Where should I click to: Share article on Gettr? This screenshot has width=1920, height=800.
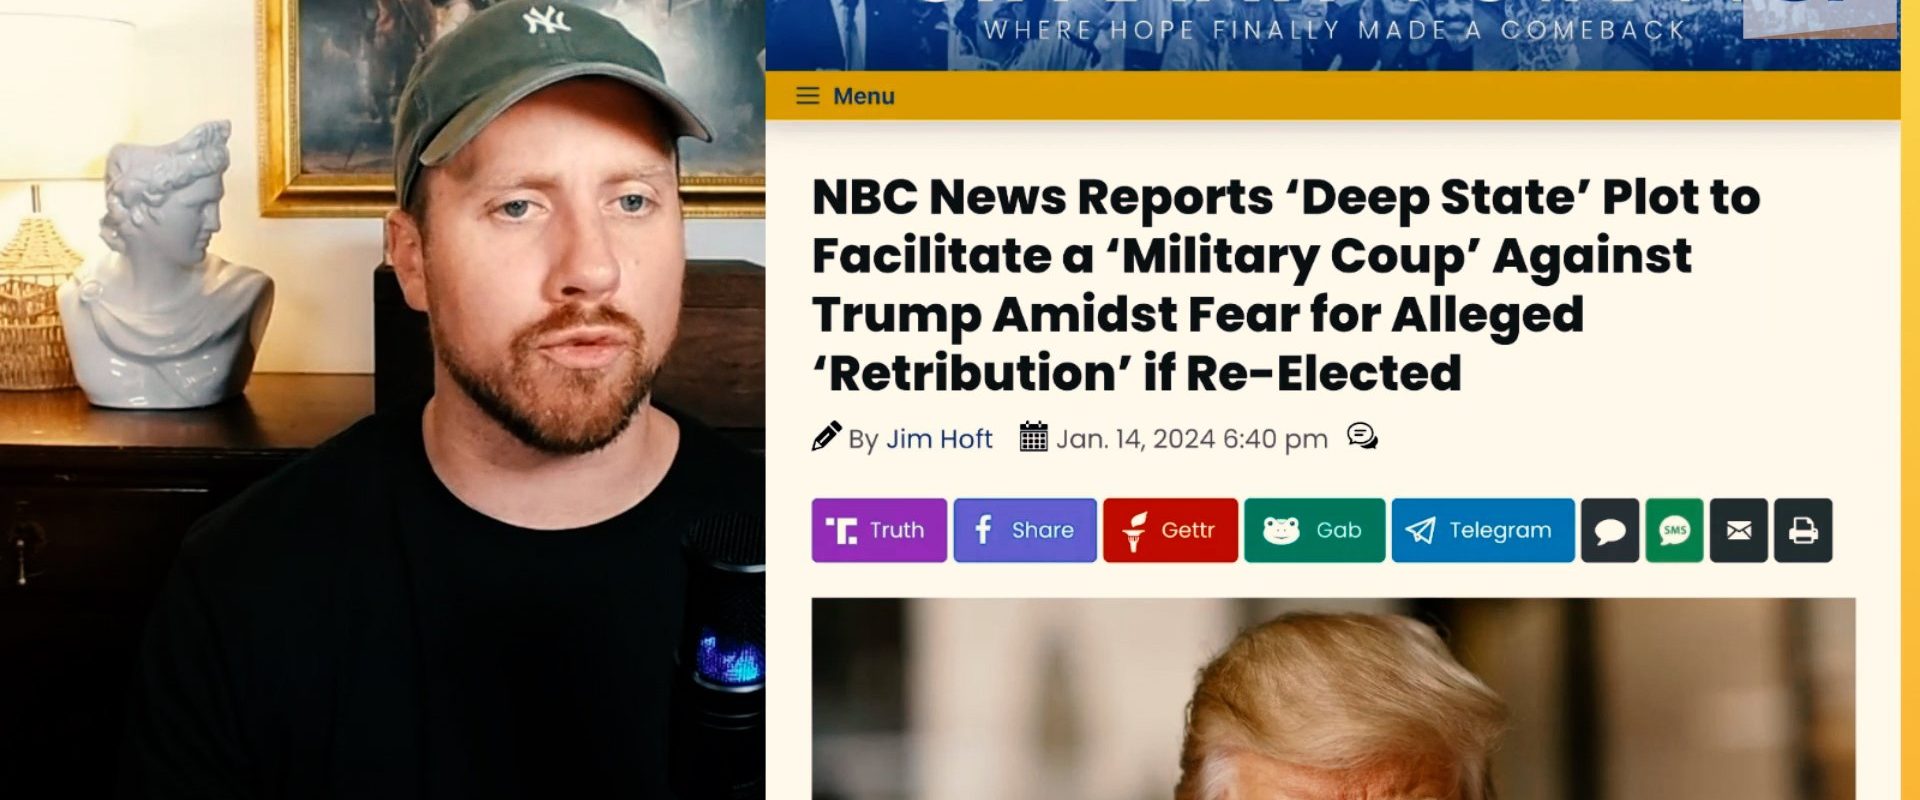1170,530
